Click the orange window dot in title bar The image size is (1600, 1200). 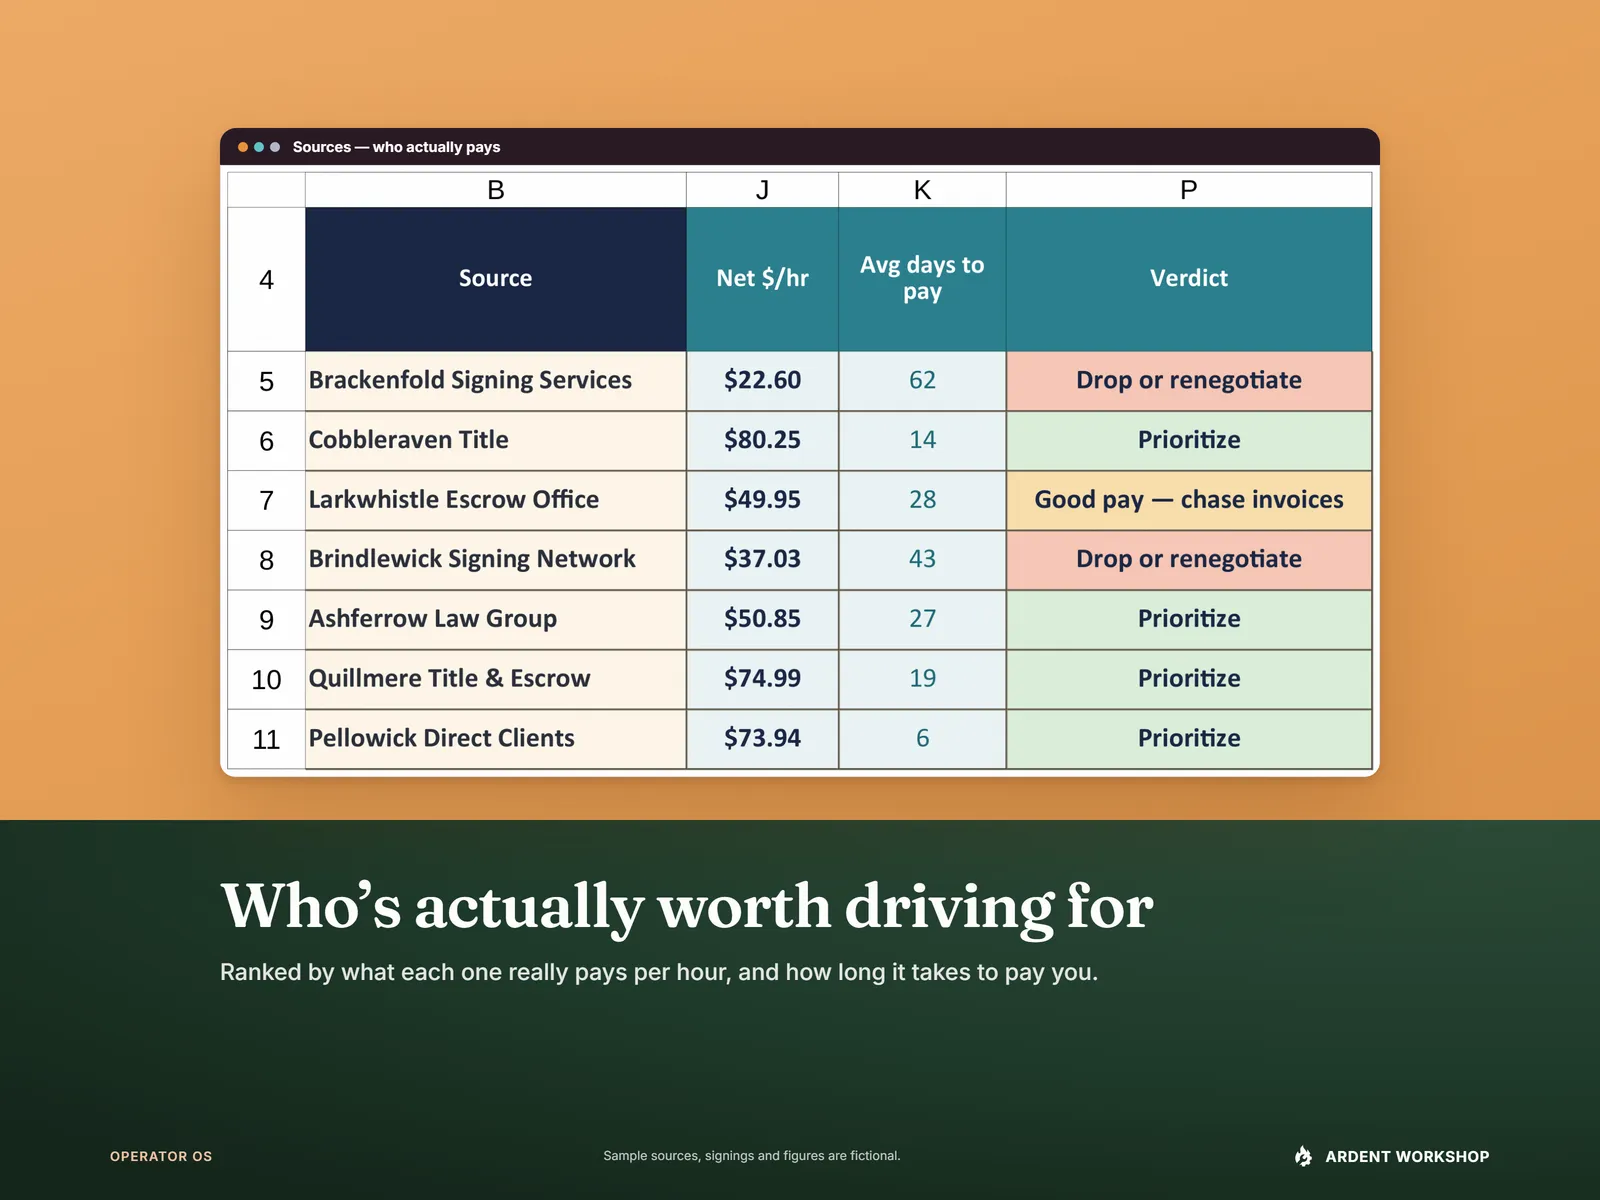[x=243, y=147]
